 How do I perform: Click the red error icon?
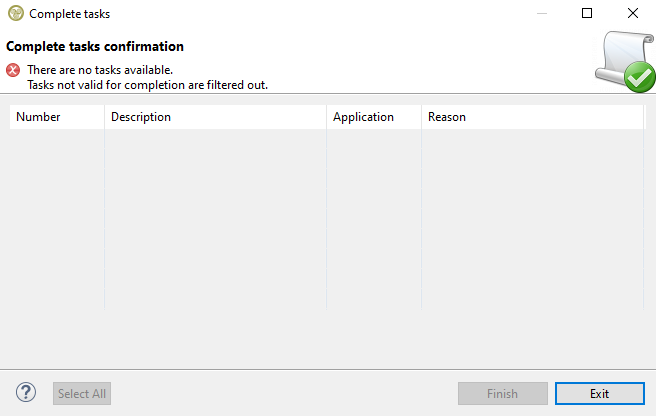click(x=13, y=70)
